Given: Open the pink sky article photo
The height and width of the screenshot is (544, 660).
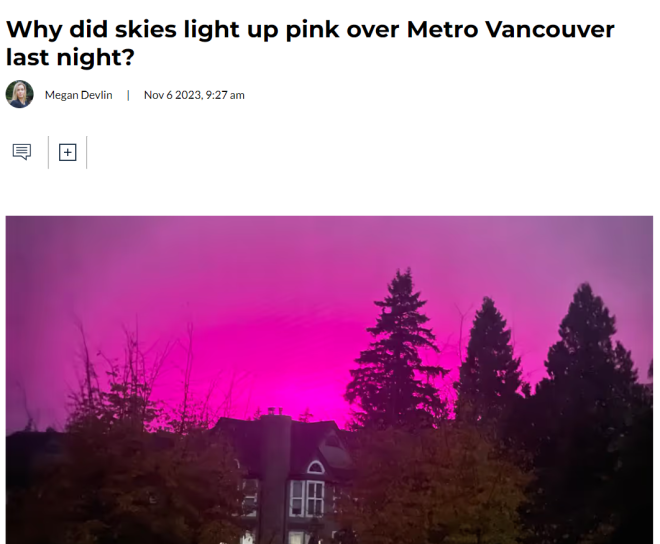Looking at the screenshot, I should point(329,380).
